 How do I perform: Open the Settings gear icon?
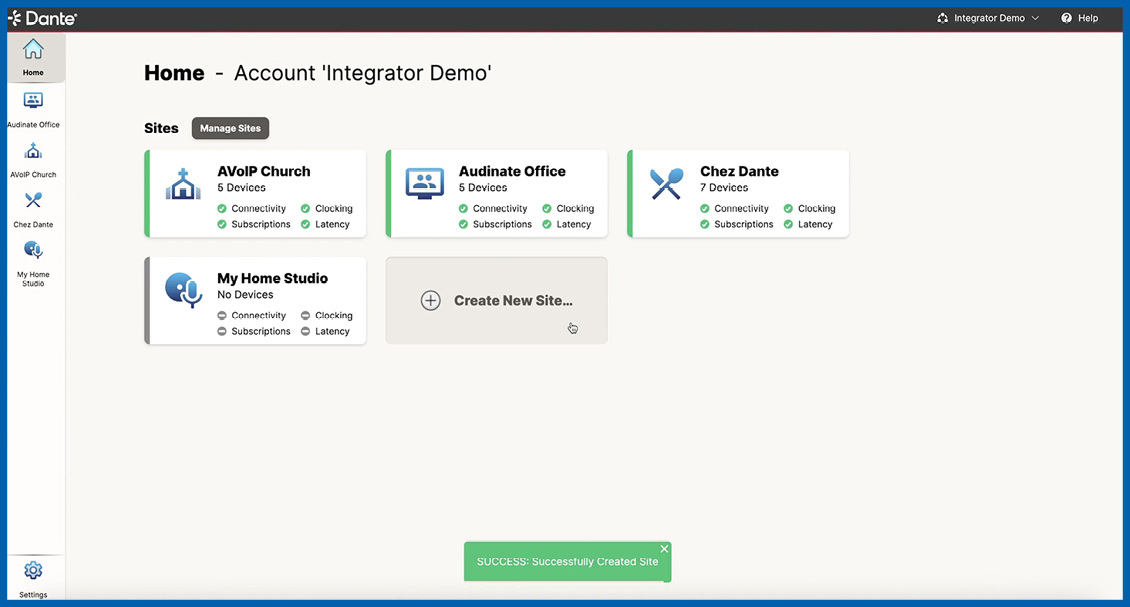click(x=33, y=571)
